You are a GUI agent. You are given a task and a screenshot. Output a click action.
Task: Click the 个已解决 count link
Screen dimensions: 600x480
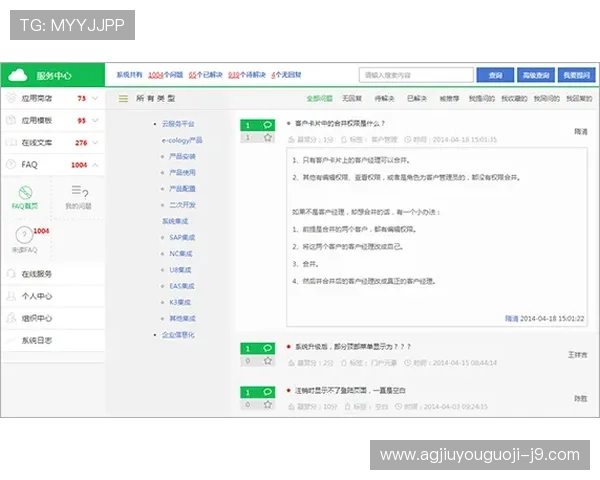click(205, 75)
